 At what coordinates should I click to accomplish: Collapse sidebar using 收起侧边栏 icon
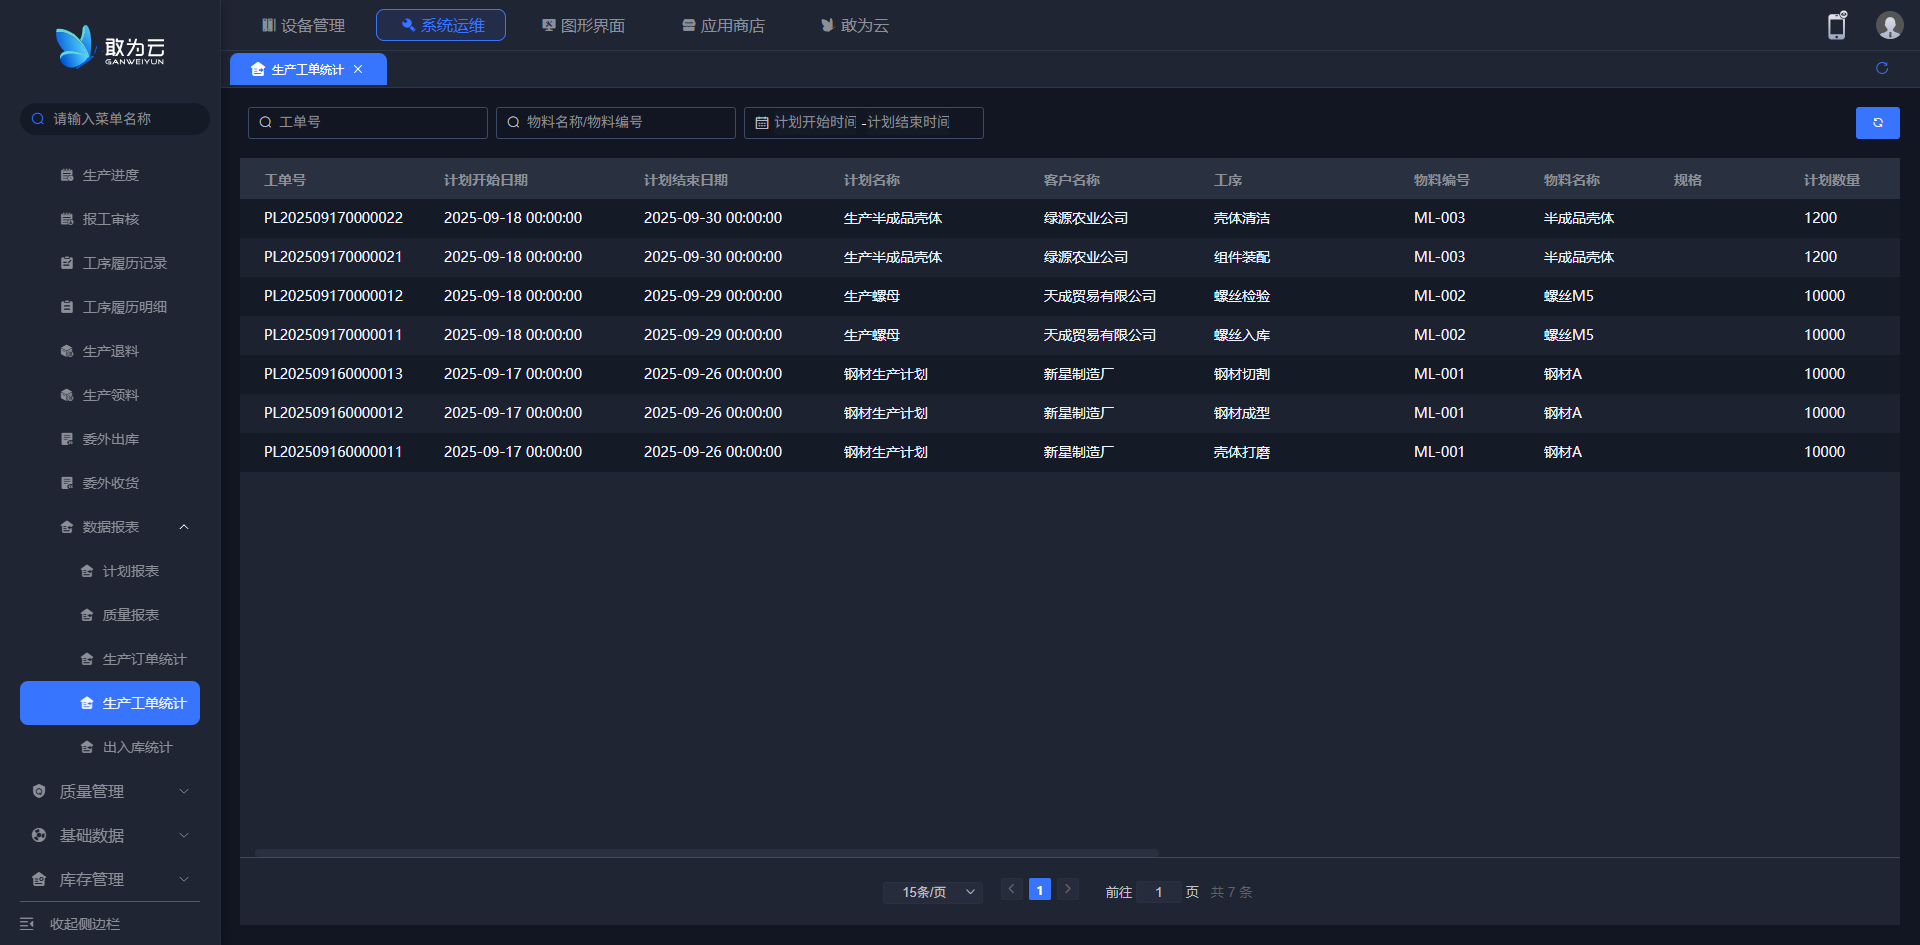[x=27, y=923]
